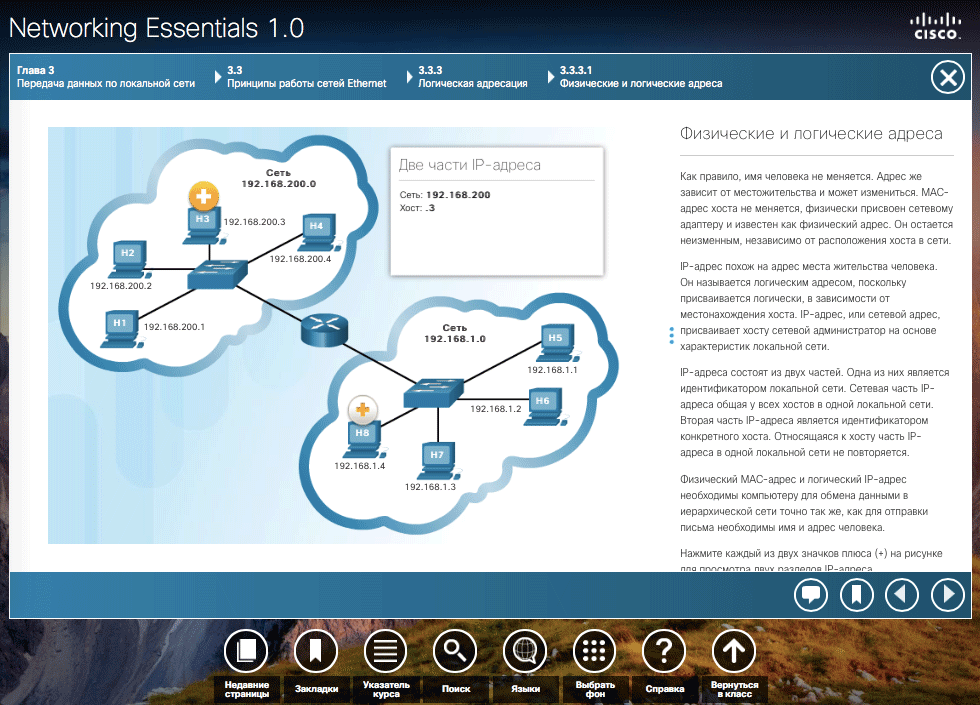Open Недавние страницы recent pages icon

246,651
